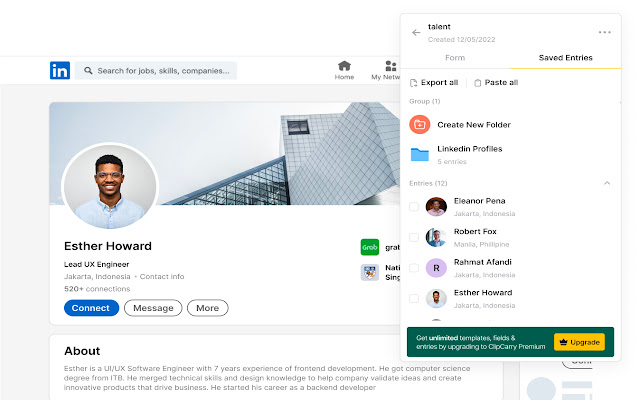Image resolution: width=640 pixels, height=400 pixels.
Task: Open the LinkedIn Home icon
Action: coord(344,66)
